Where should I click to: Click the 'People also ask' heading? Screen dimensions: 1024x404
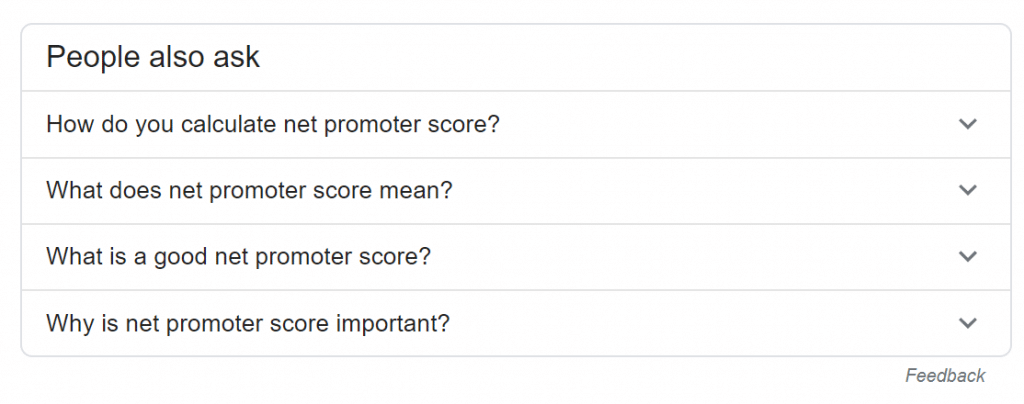point(153,57)
